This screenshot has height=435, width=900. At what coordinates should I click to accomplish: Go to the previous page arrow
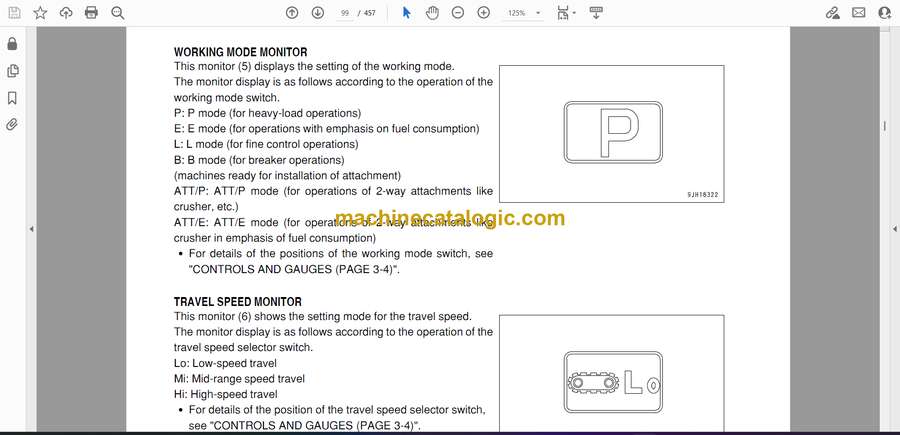pyautogui.click(x=292, y=13)
